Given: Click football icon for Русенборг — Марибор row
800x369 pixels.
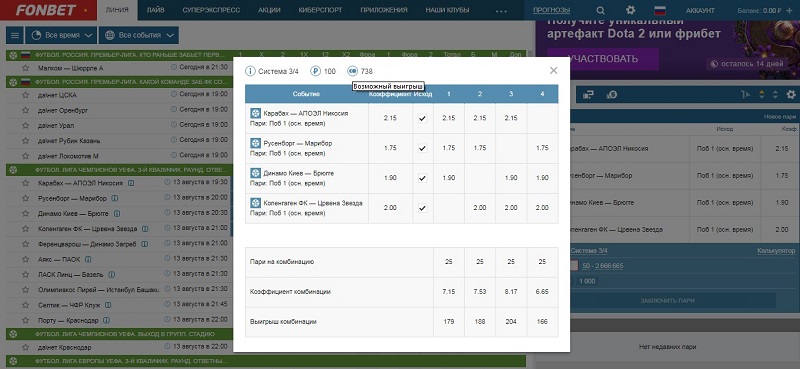Looking at the screenshot, I should (255, 143).
